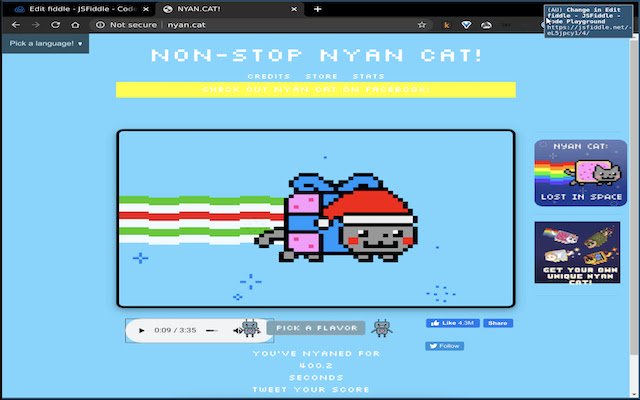Image resolution: width=640 pixels, height=400 pixels.
Task: Click the 400.2 seconds counter
Action: (x=316, y=365)
